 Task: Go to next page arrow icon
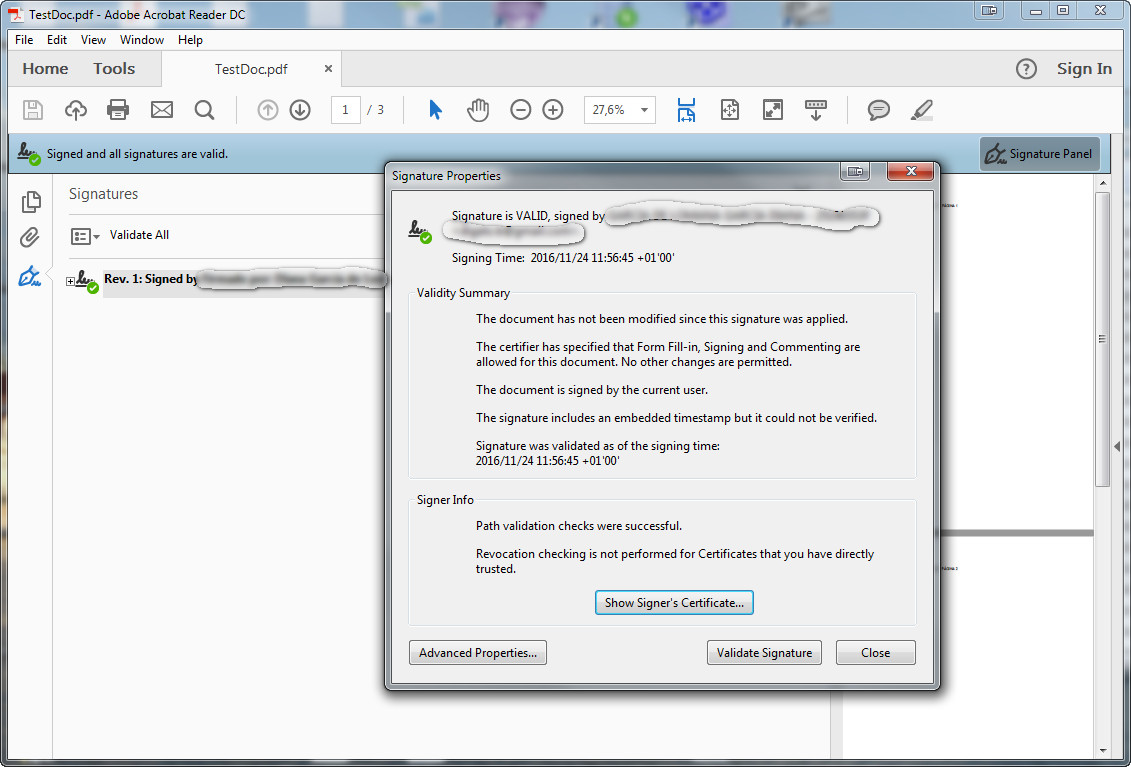300,110
